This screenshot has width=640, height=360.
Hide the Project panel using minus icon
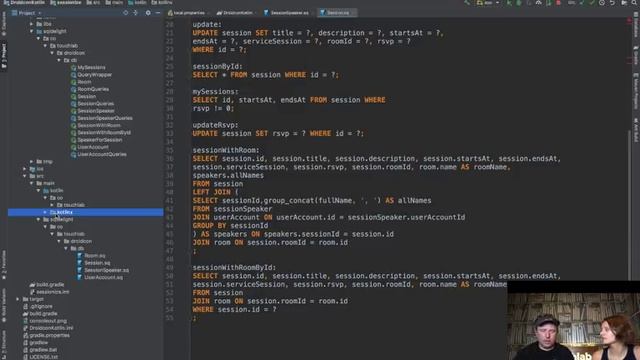pyautogui.click(x=158, y=13)
